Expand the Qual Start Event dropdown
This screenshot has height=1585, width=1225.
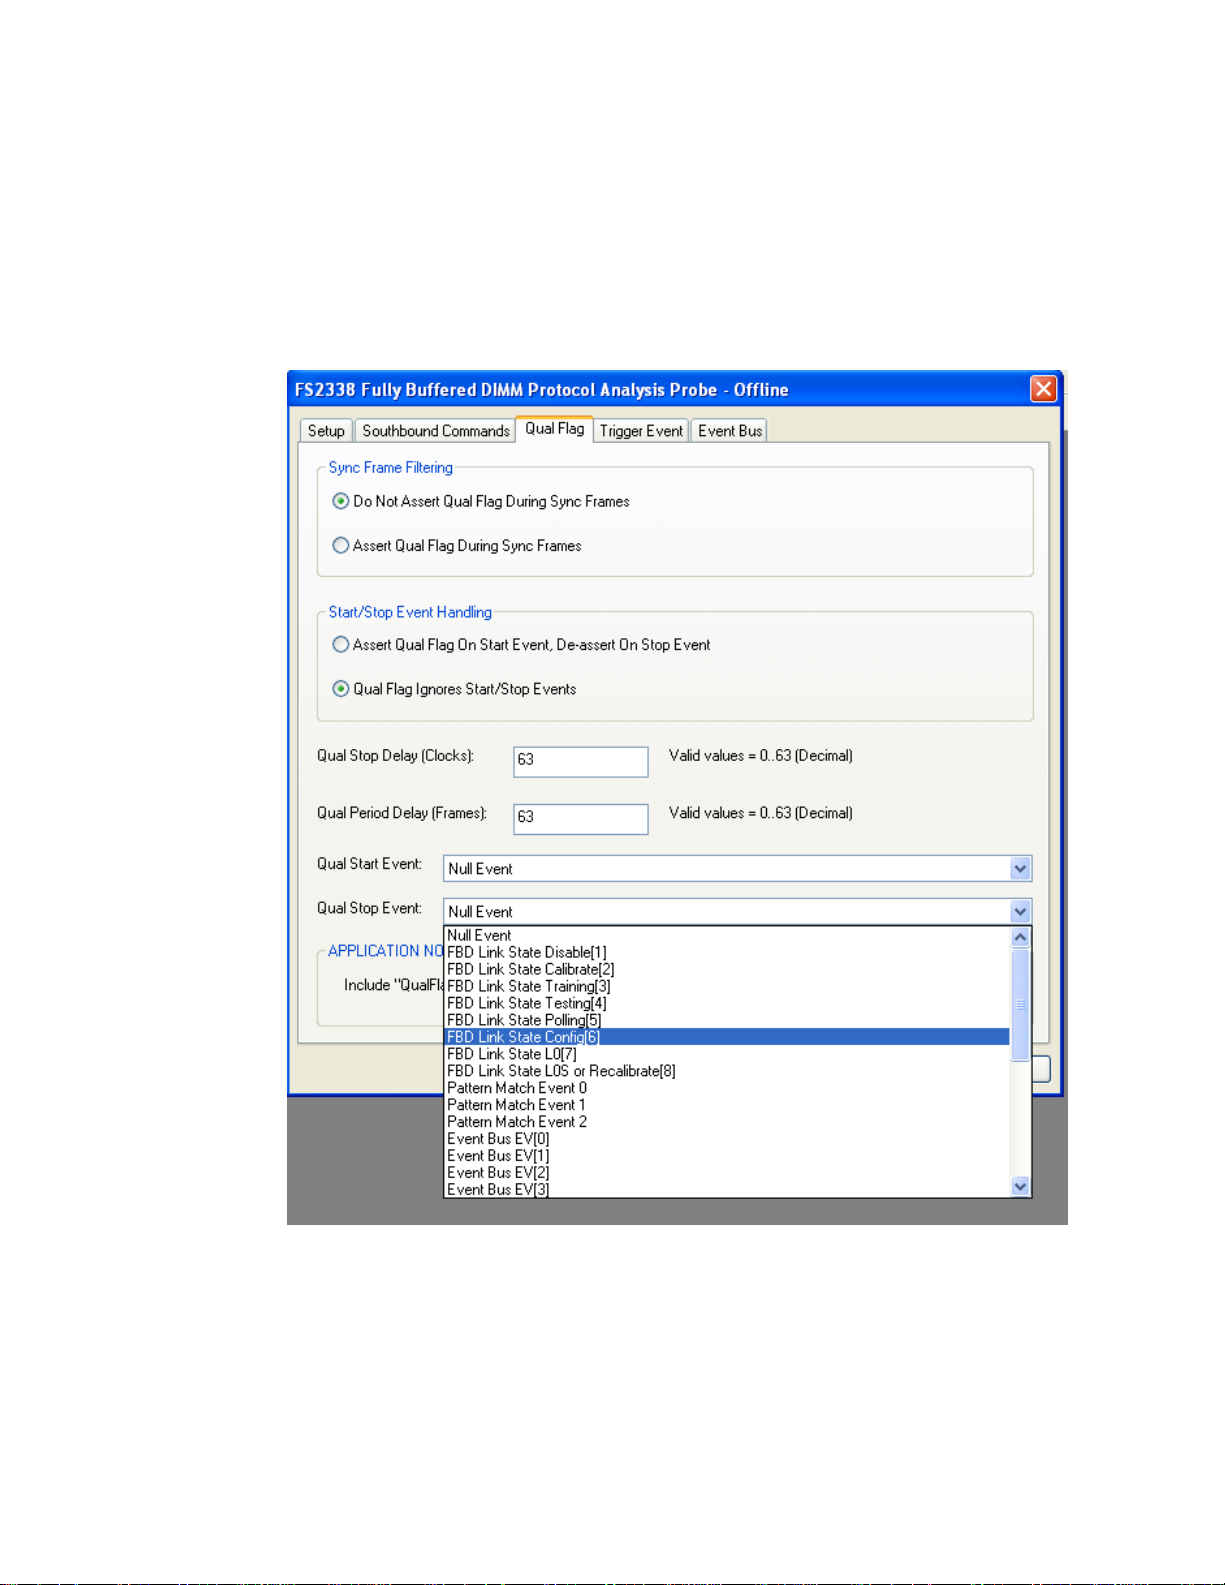click(1020, 868)
